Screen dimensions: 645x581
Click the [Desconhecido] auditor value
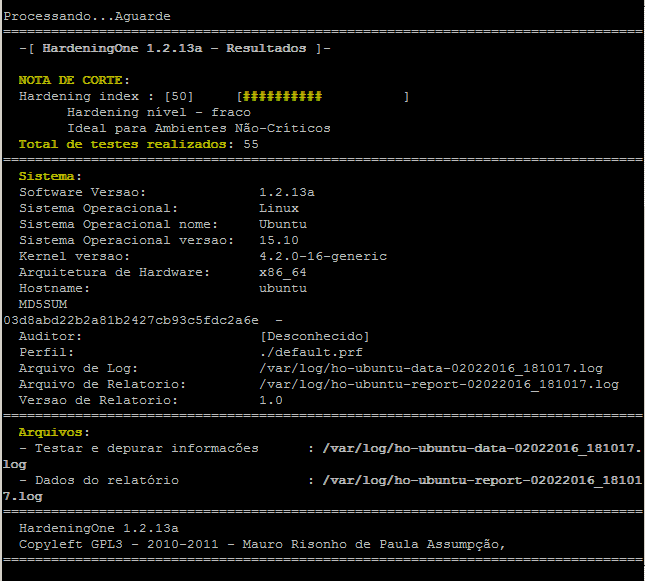click(x=315, y=336)
